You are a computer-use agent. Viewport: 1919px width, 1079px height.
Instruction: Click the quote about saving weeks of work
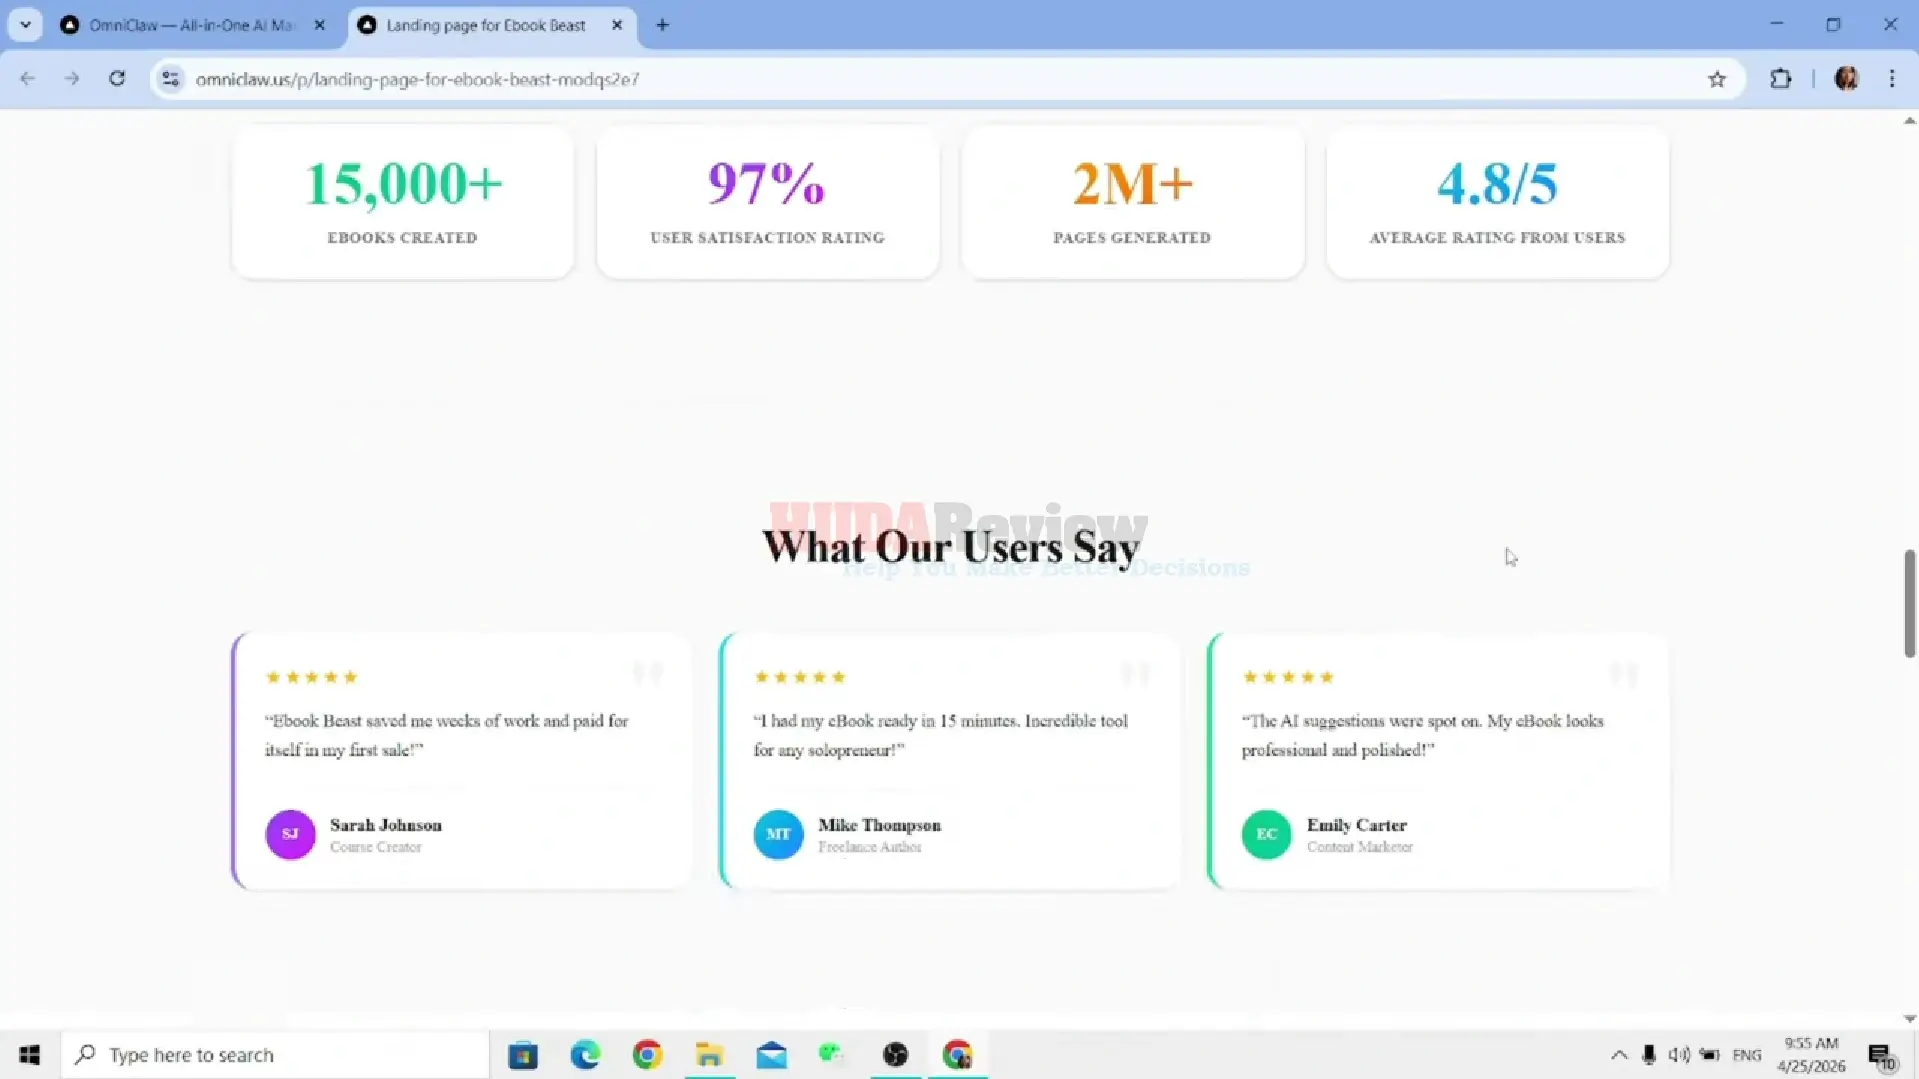pos(447,735)
